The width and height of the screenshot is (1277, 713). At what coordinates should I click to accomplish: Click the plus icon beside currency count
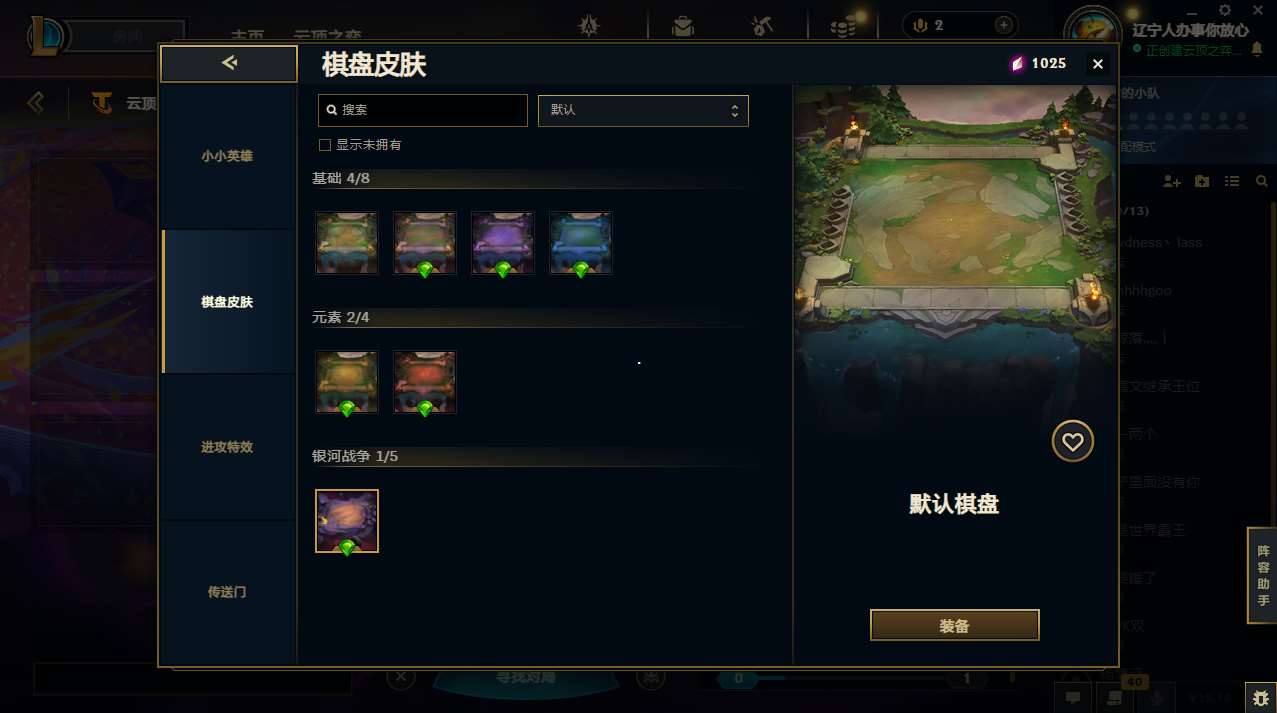tap(1003, 25)
